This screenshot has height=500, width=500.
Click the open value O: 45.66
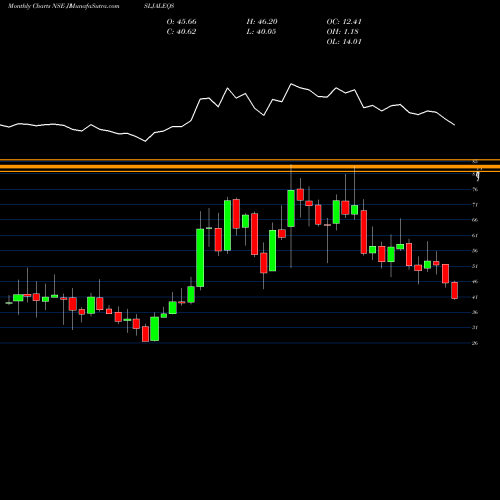pos(181,22)
